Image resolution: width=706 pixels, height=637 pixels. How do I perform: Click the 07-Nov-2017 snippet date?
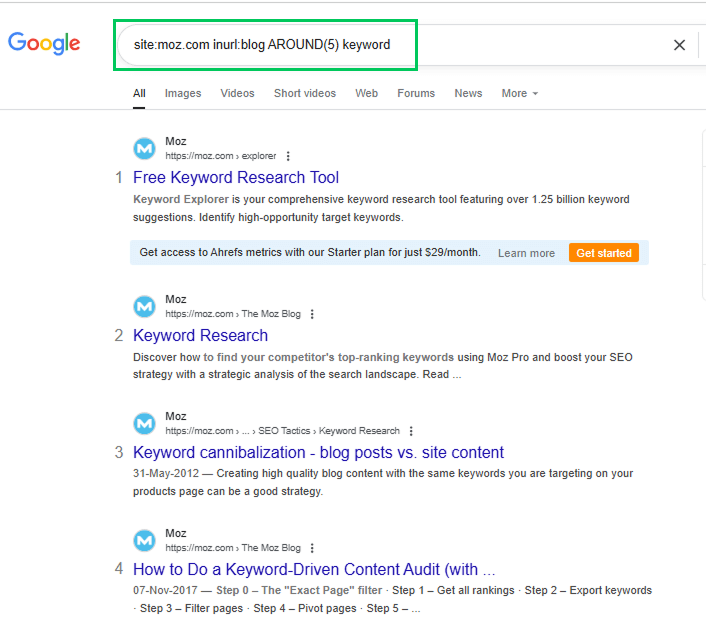pyautogui.click(x=165, y=590)
